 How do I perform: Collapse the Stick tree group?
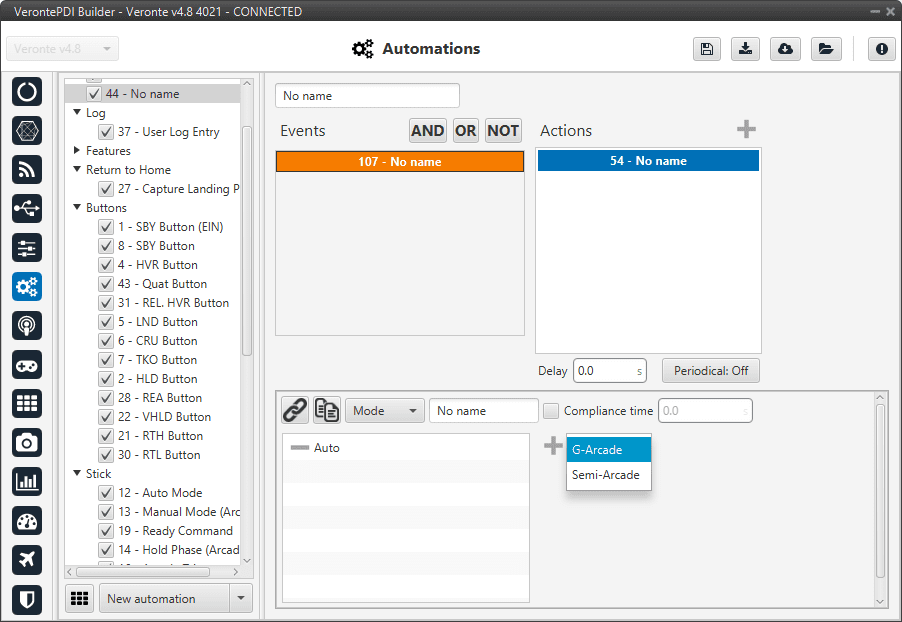click(77, 473)
